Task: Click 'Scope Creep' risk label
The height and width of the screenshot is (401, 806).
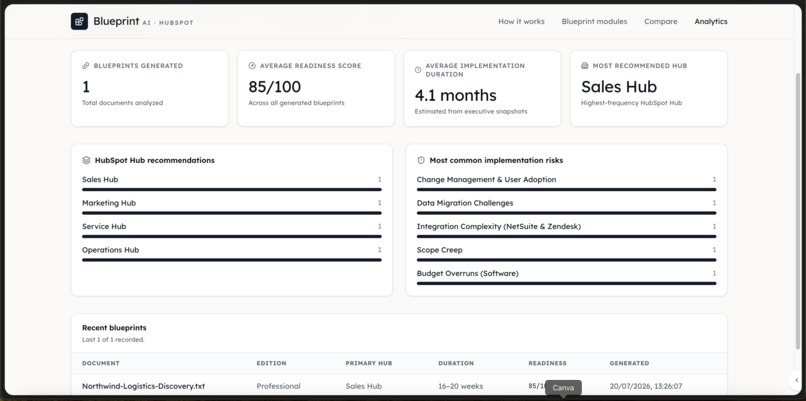Action: [x=439, y=250]
